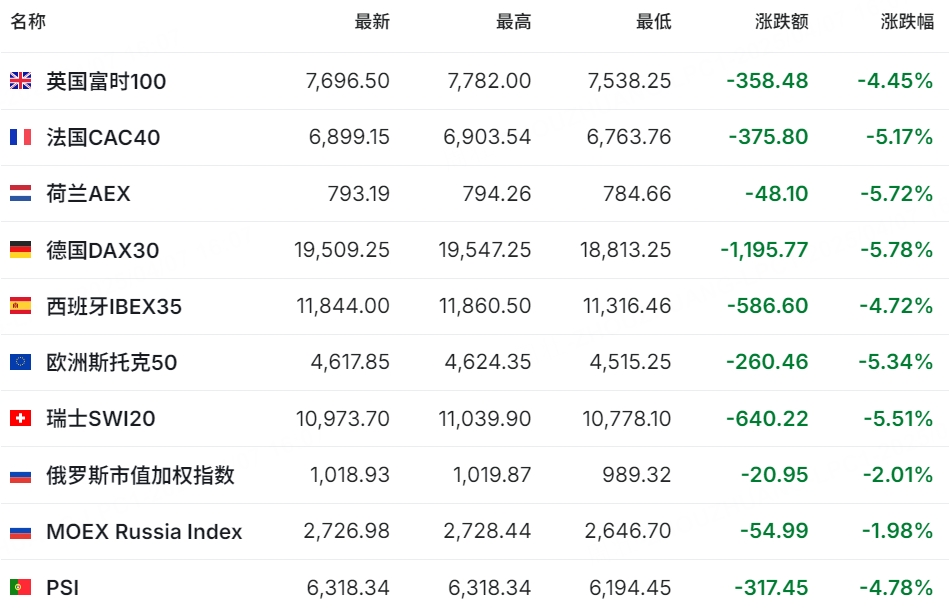Click the German flag icon
949x610 pixels.
[21, 249]
